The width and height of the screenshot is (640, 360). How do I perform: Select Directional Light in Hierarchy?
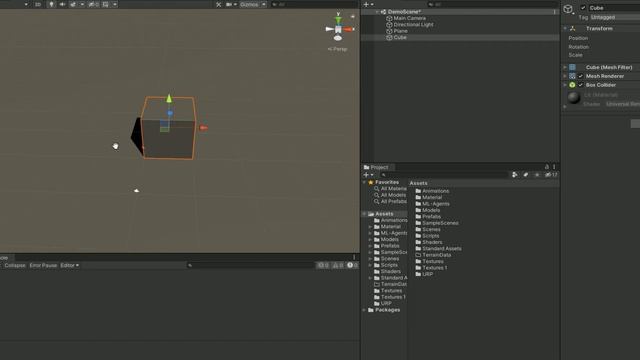413,24
